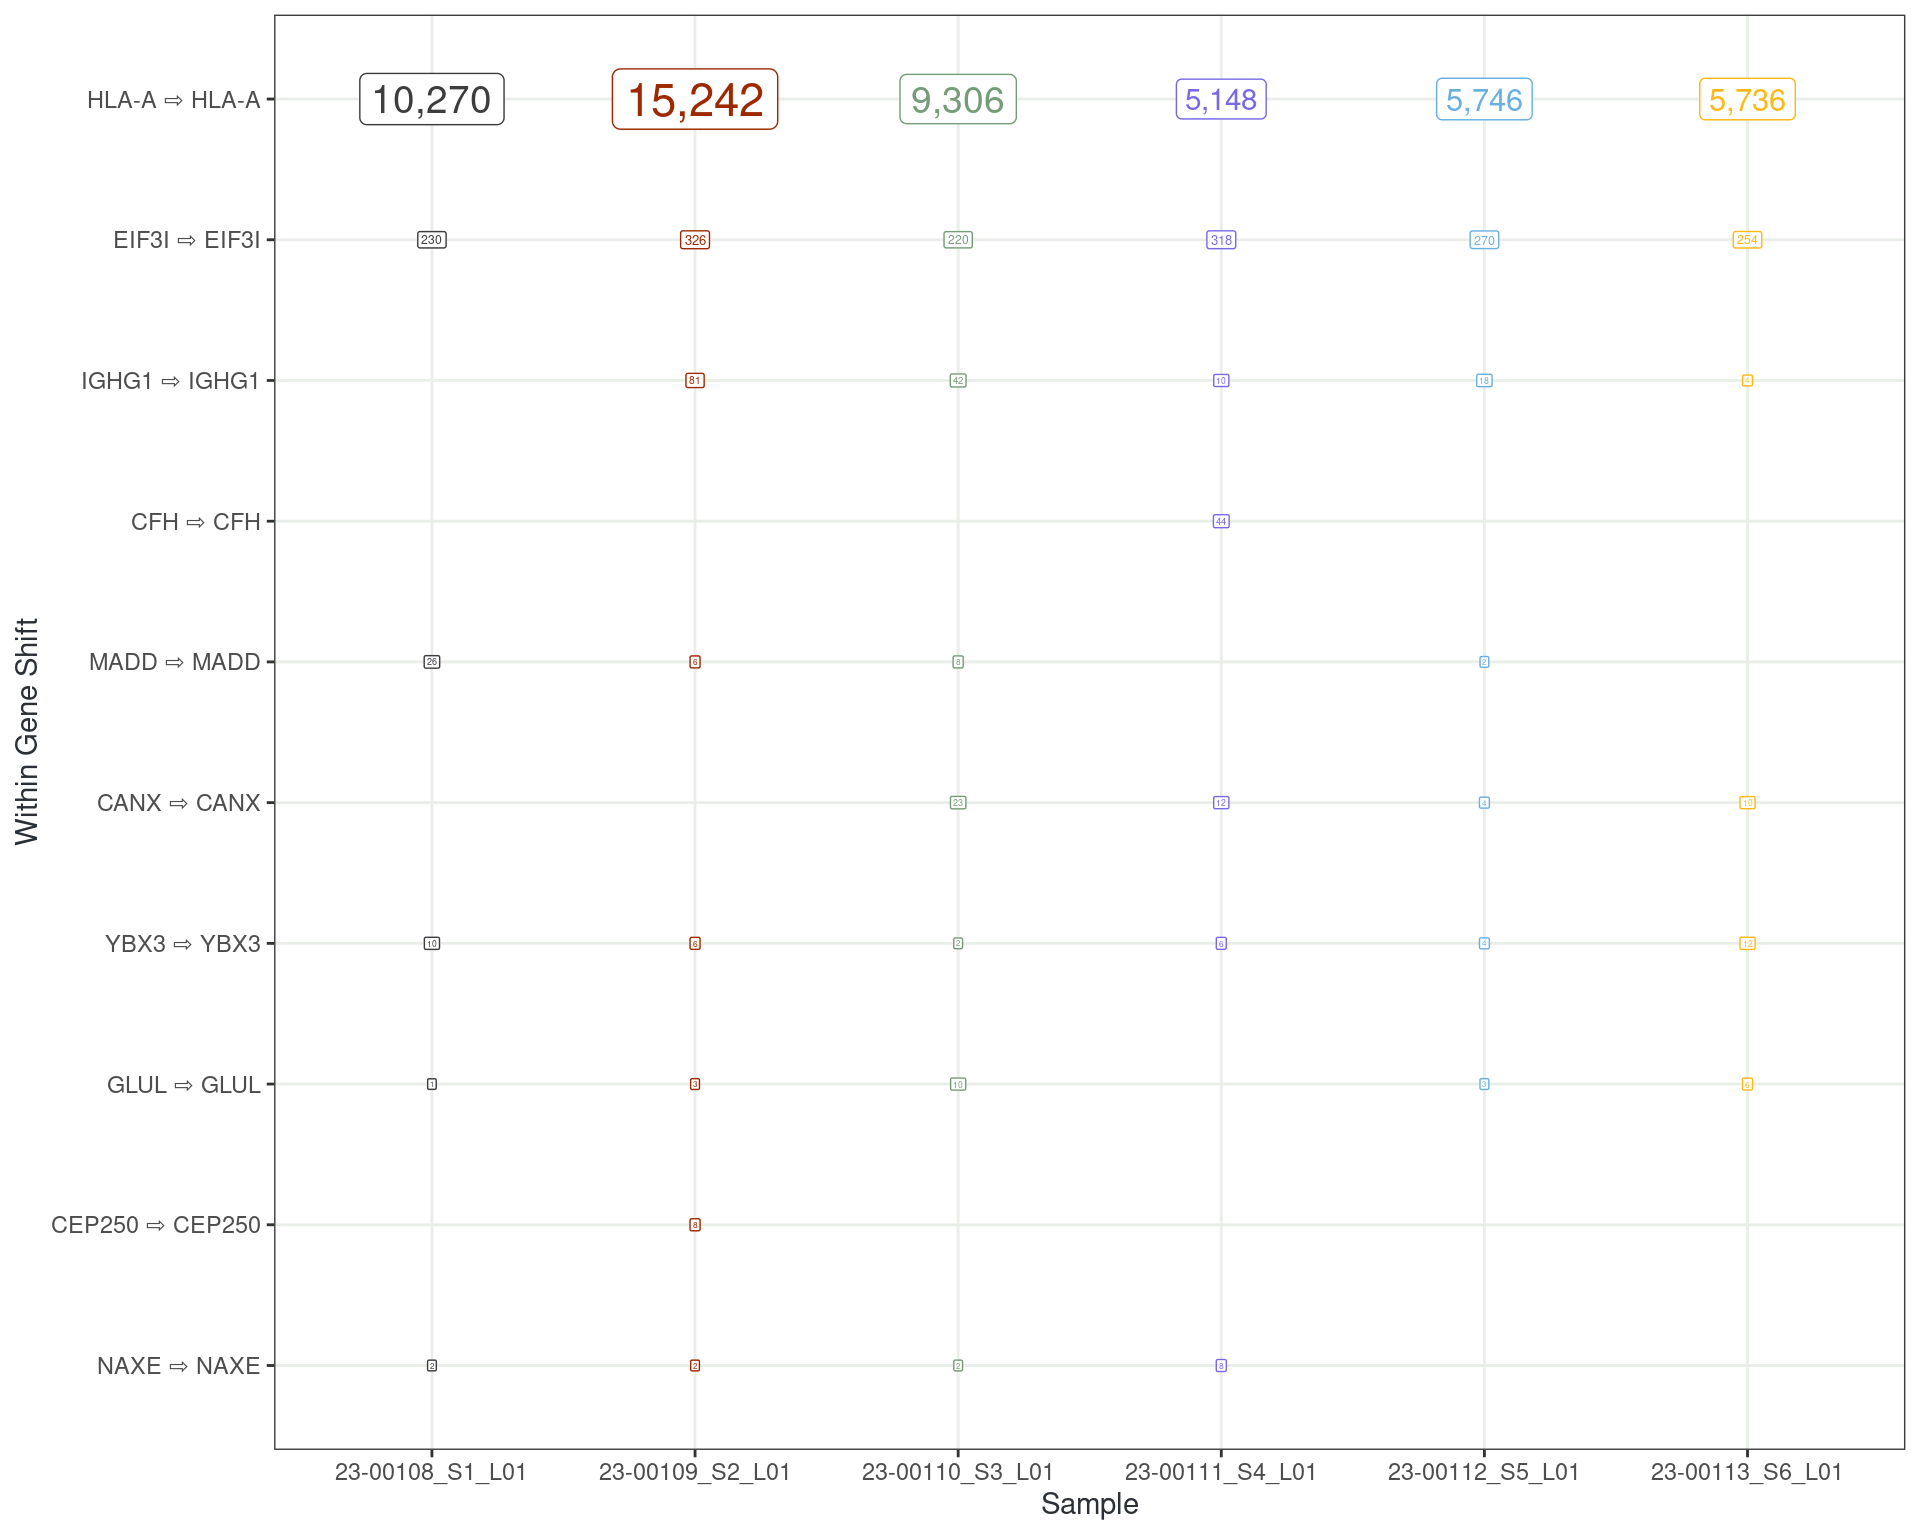Click the CEP250 red data point
Image resolution: width=1920 pixels, height=1536 pixels.
(695, 1225)
